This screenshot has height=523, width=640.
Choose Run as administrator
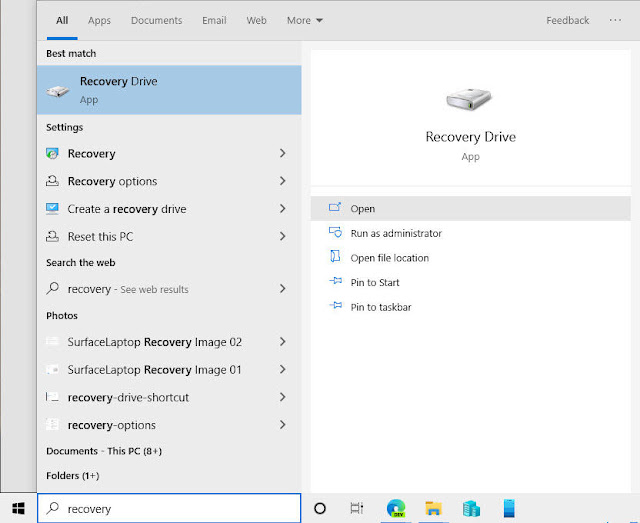click(x=471, y=233)
